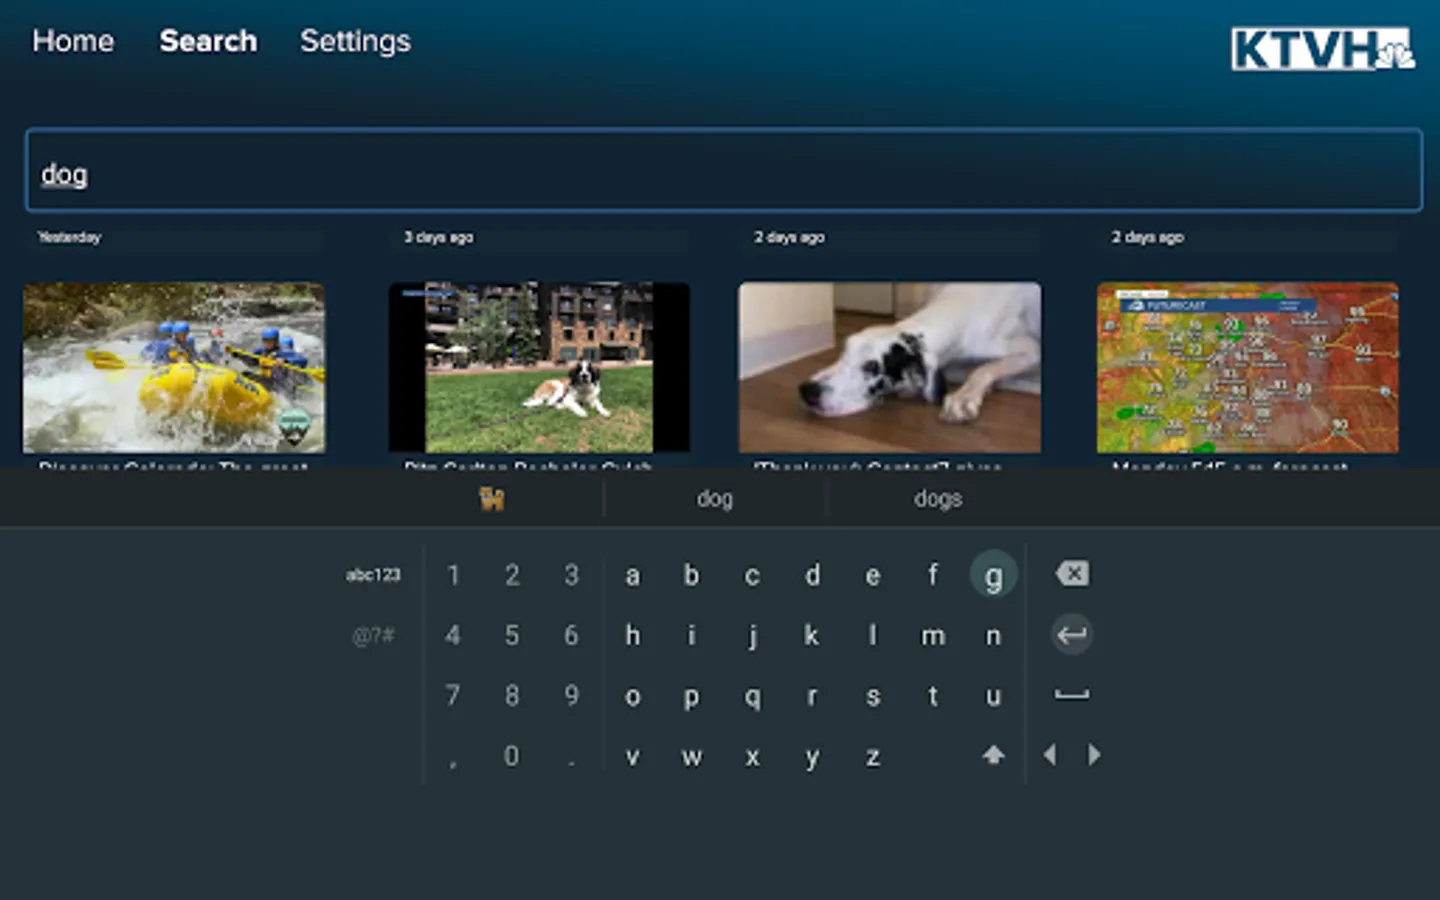Select the Search tab

[x=208, y=41]
